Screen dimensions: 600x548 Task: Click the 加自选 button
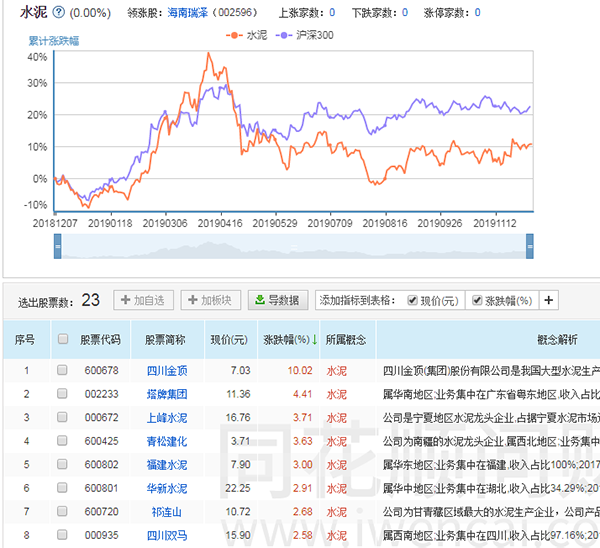tap(144, 300)
